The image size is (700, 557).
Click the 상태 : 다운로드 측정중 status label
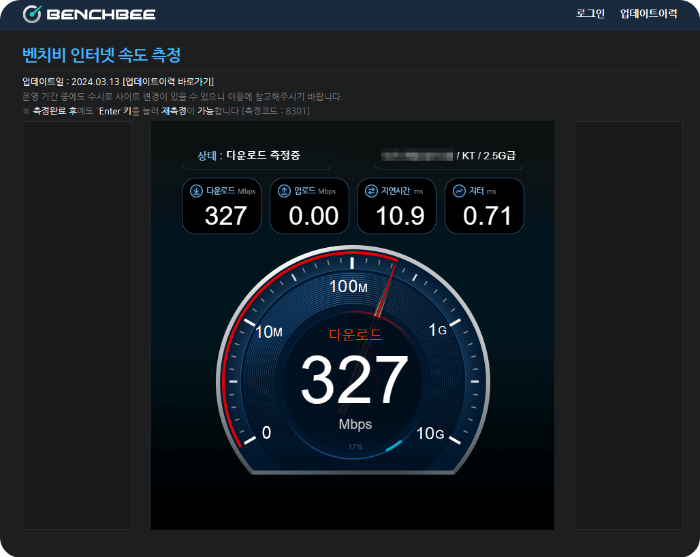tap(249, 155)
